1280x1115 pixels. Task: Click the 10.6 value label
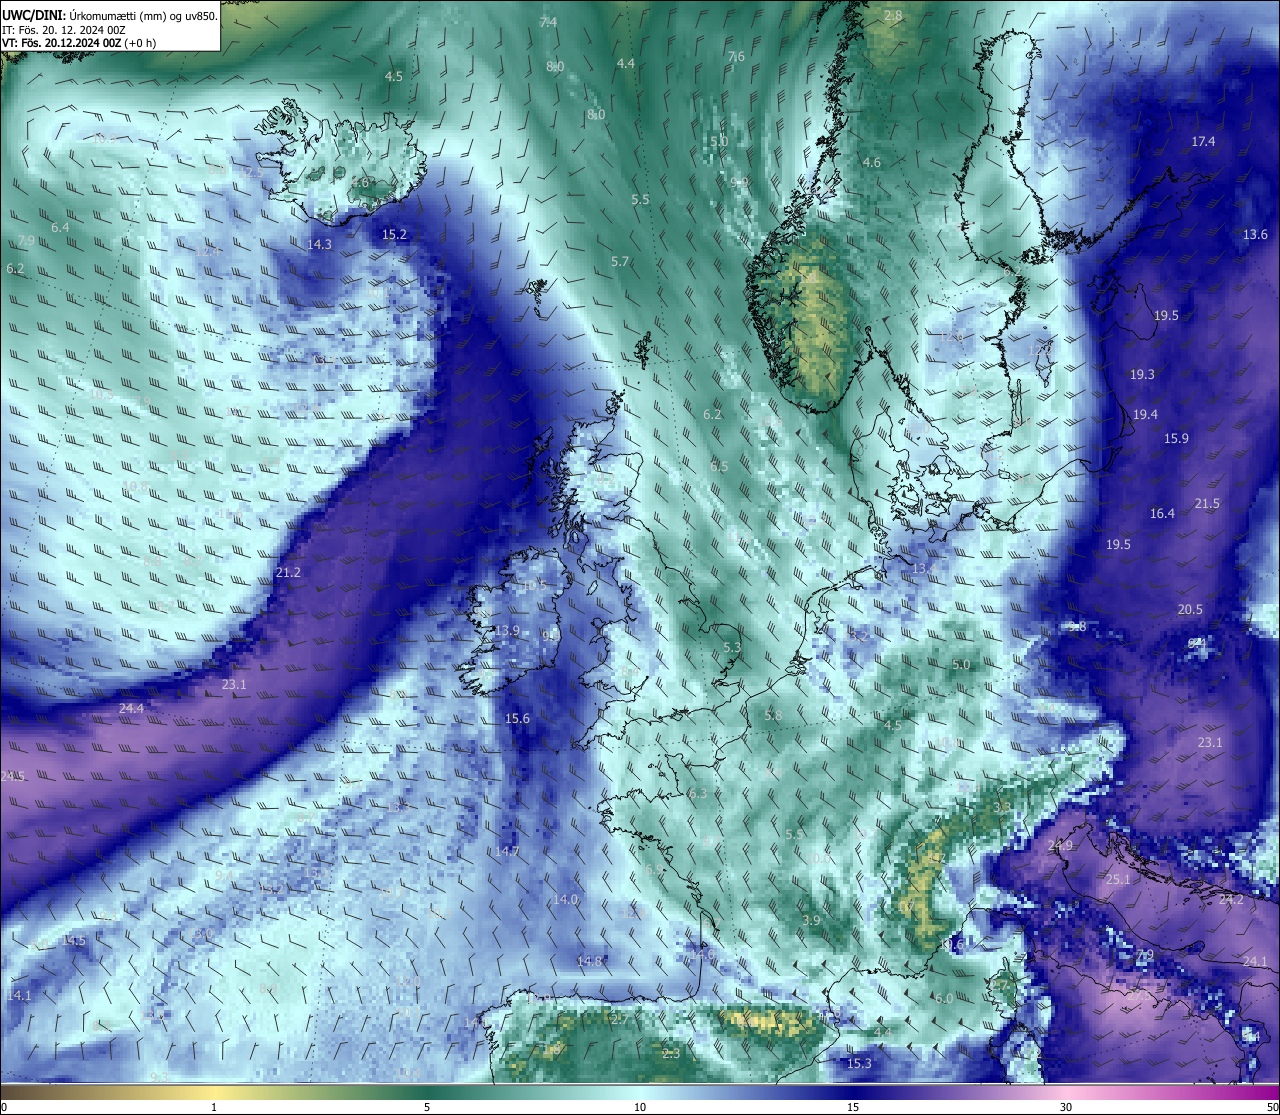(951, 945)
